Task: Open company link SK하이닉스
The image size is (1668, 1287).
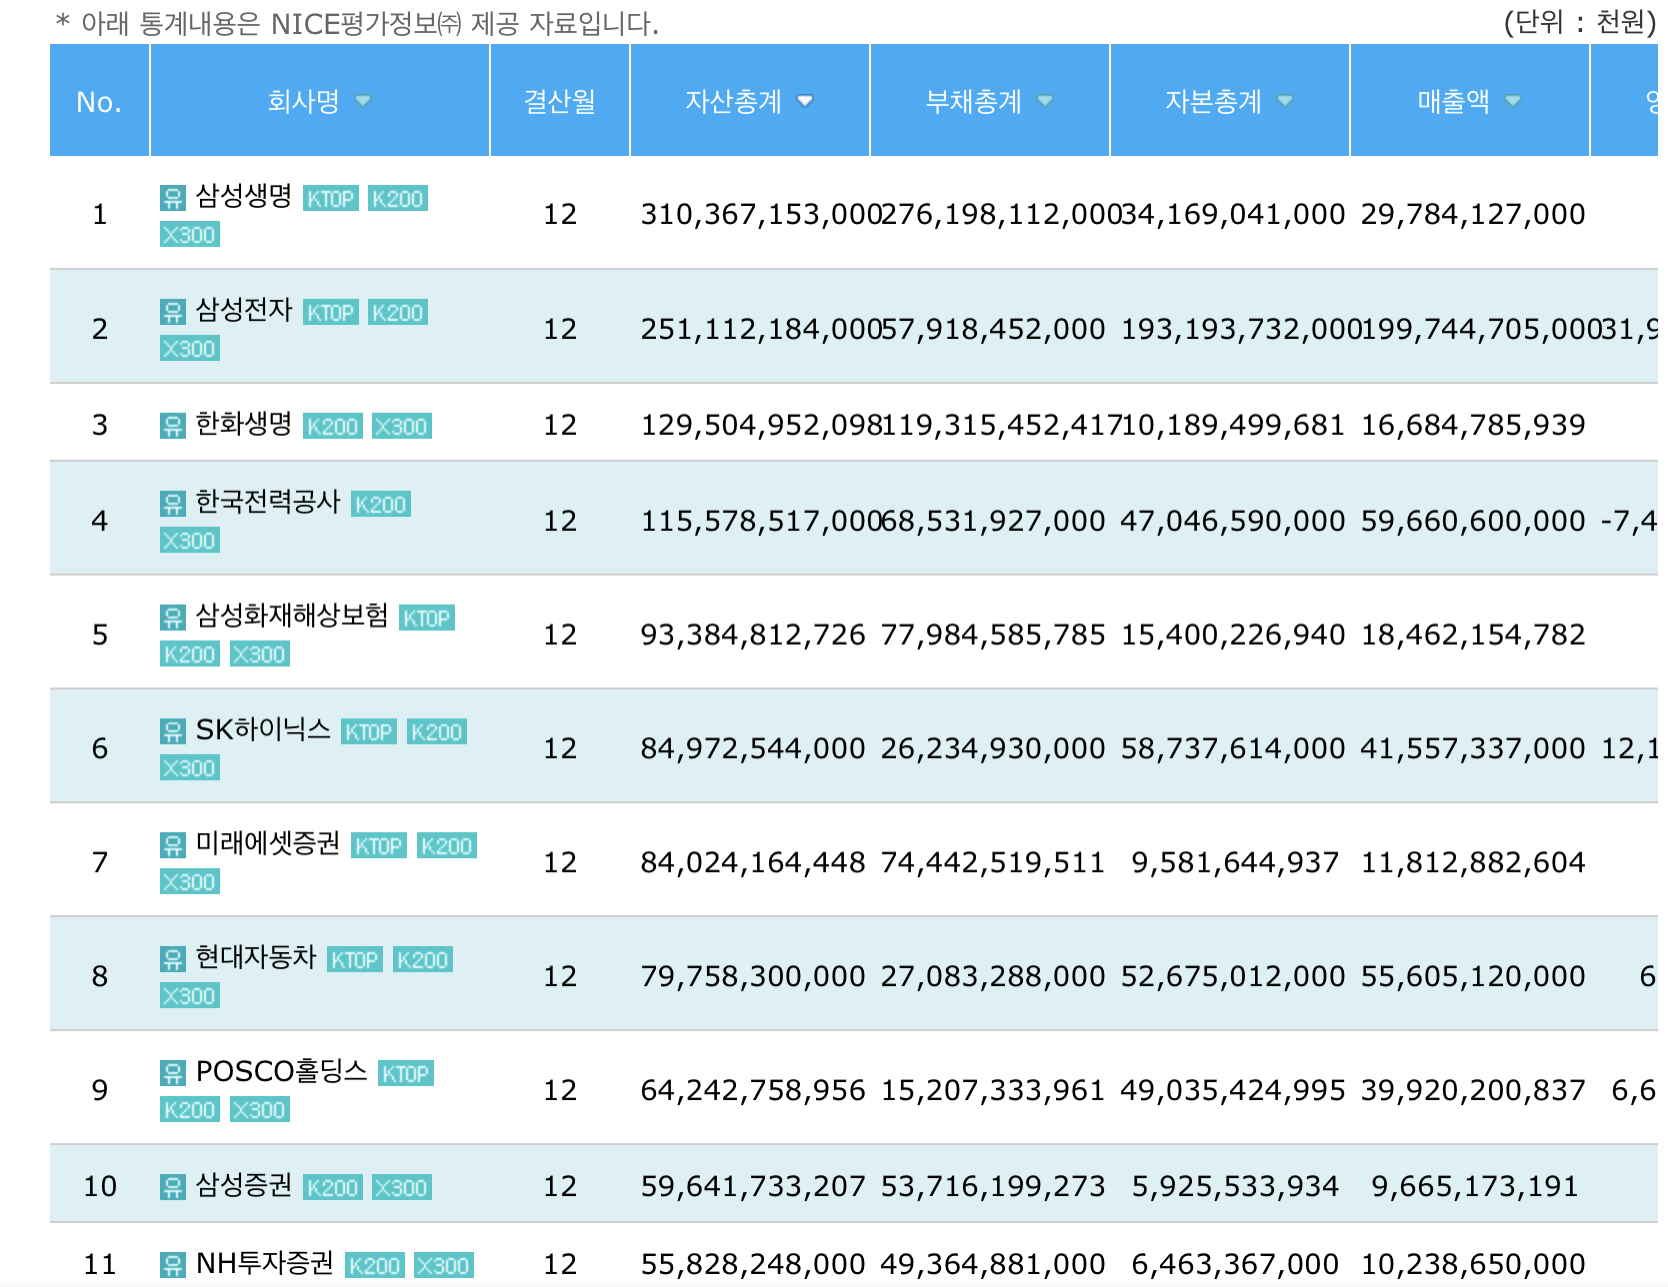Action: 263,731
